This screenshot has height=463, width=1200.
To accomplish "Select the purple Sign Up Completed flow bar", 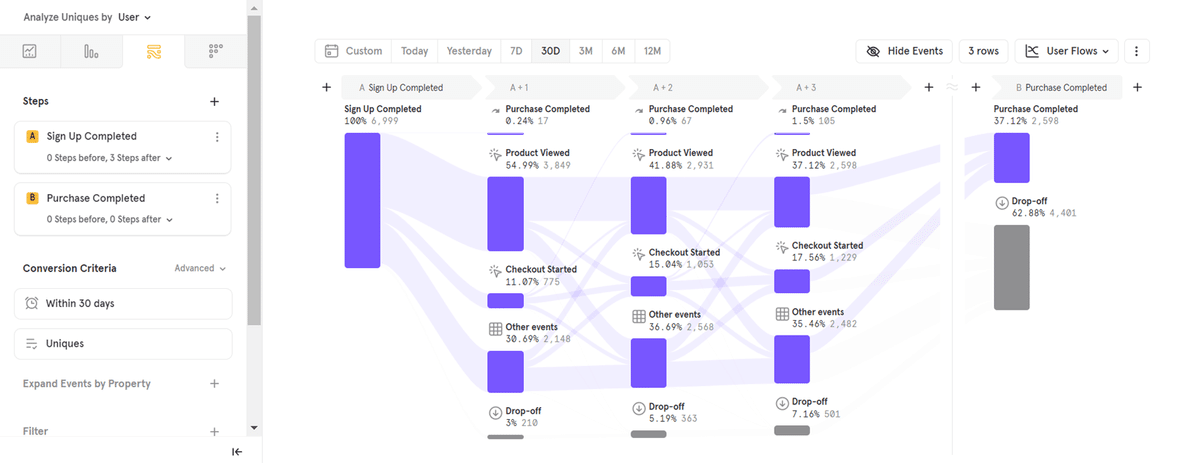I will [x=362, y=200].
